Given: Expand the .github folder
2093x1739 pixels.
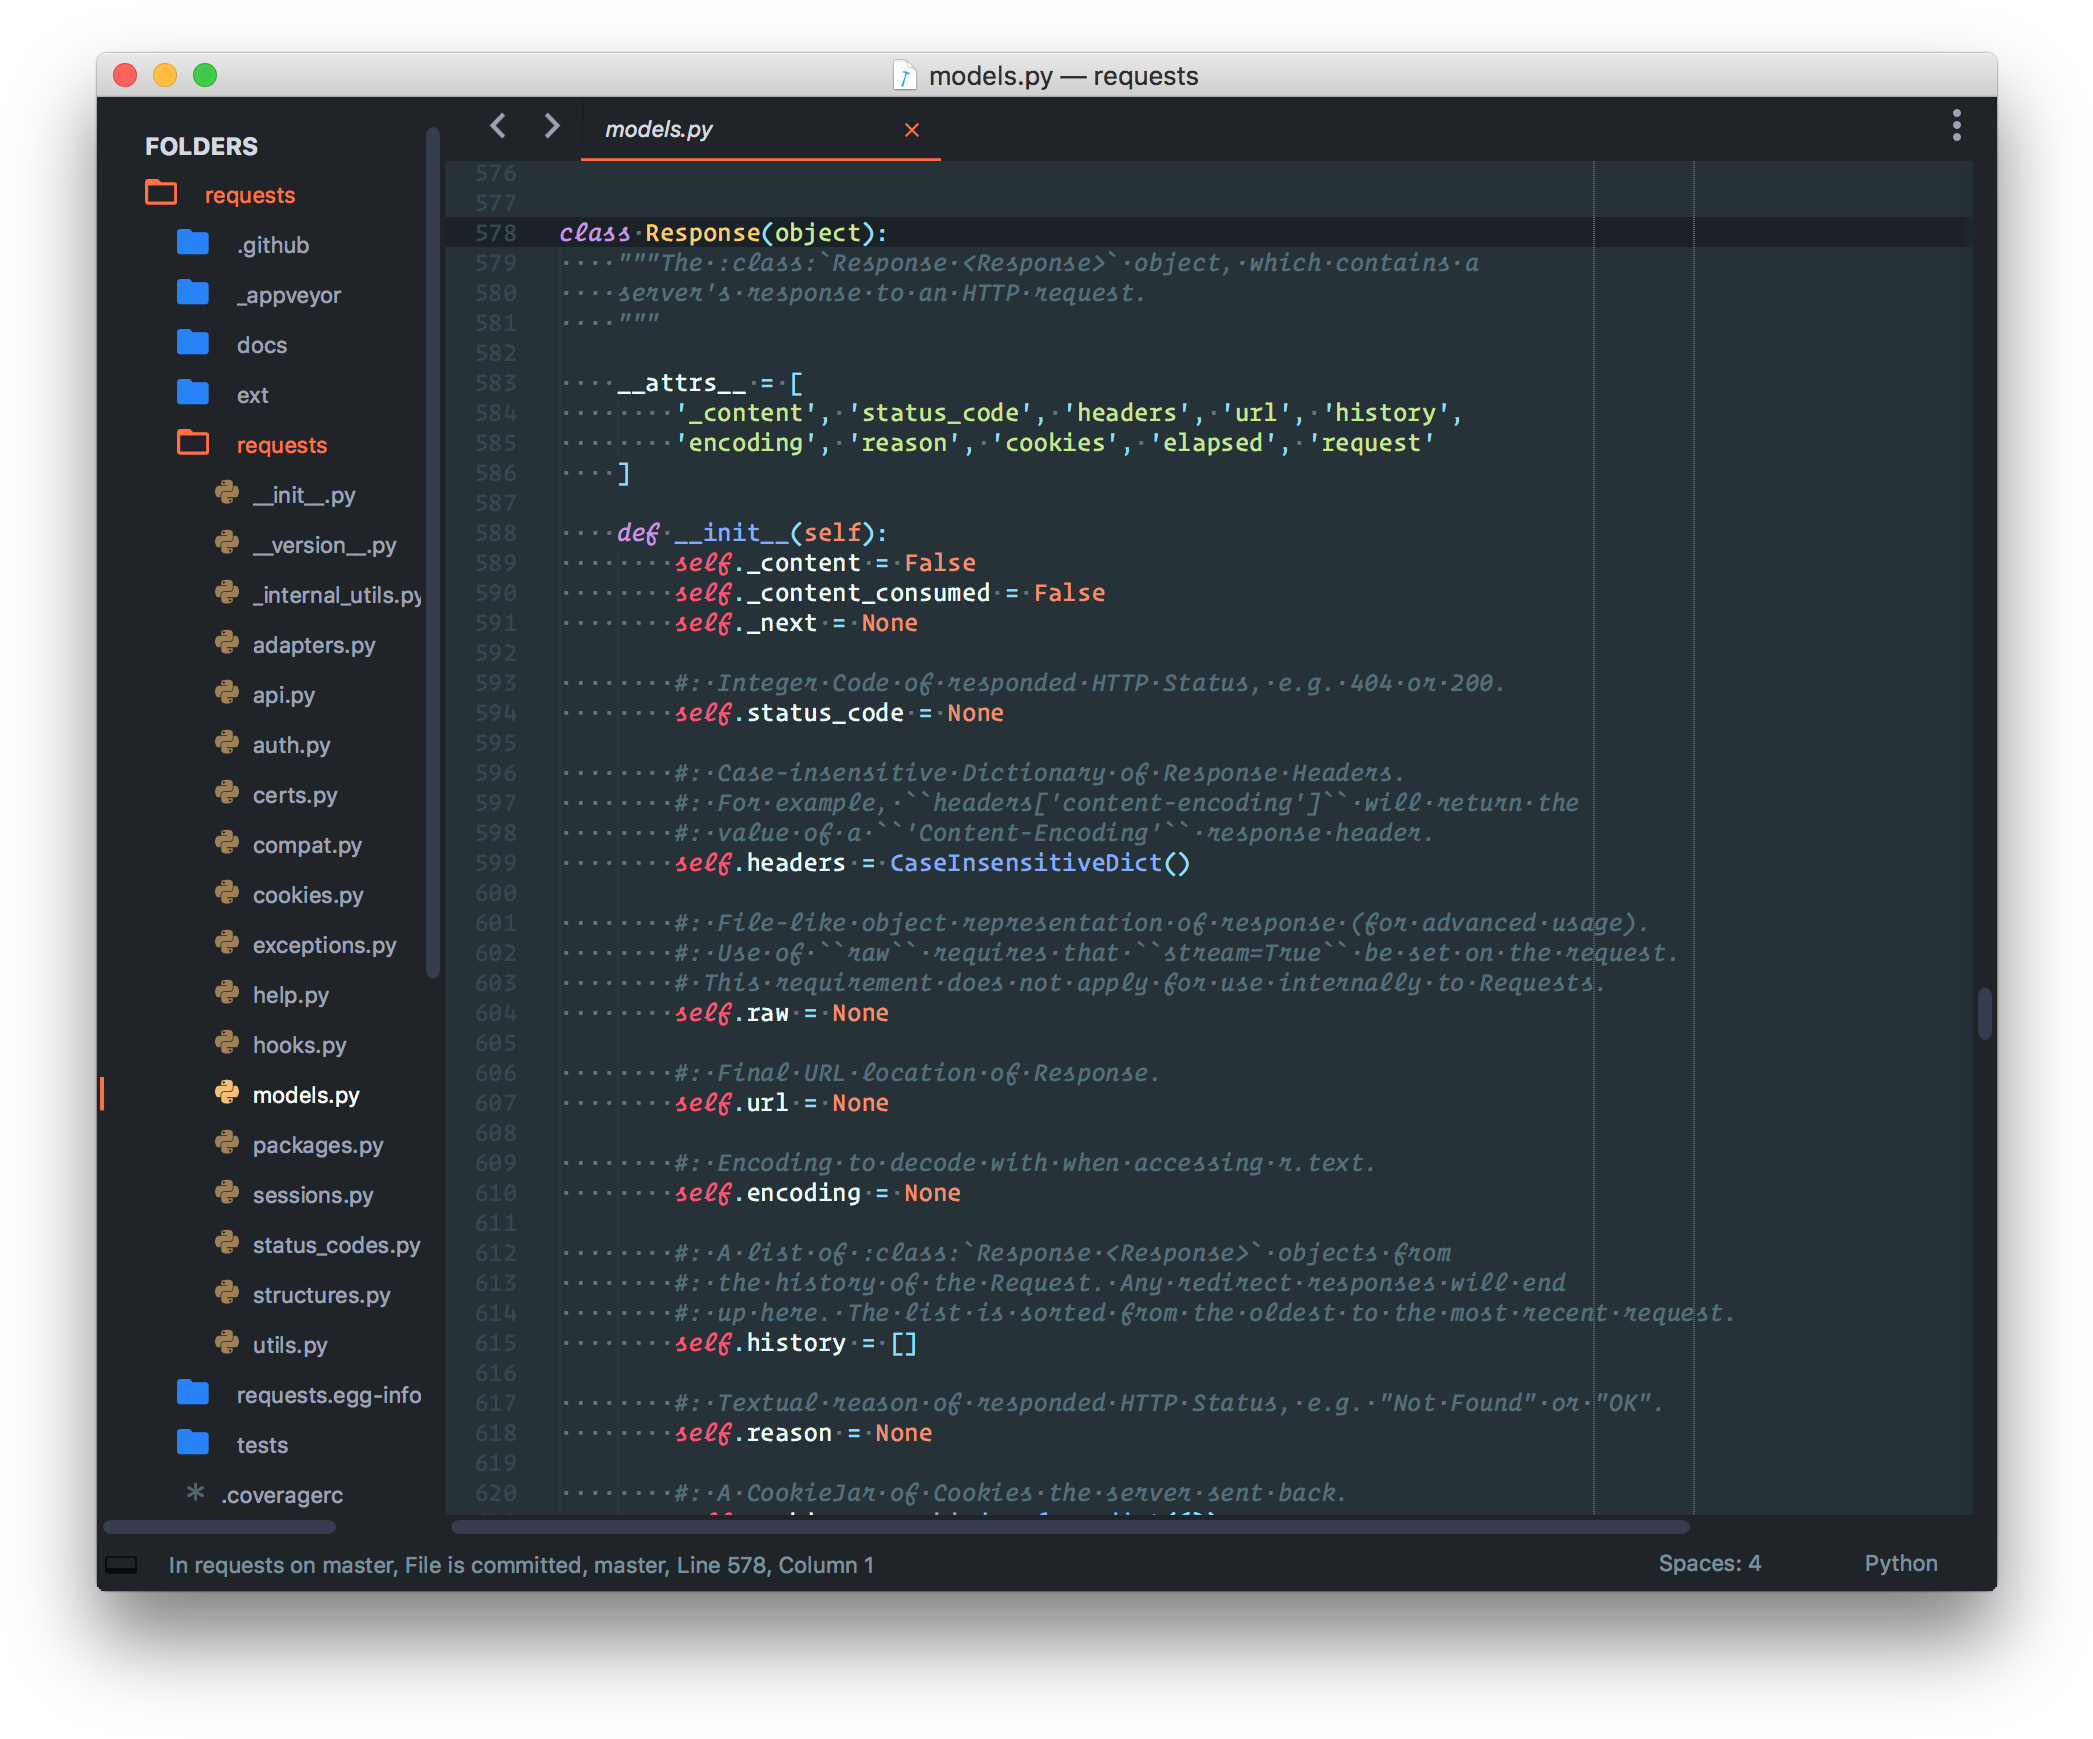Looking at the screenshot, I should (x=273, y=245).
